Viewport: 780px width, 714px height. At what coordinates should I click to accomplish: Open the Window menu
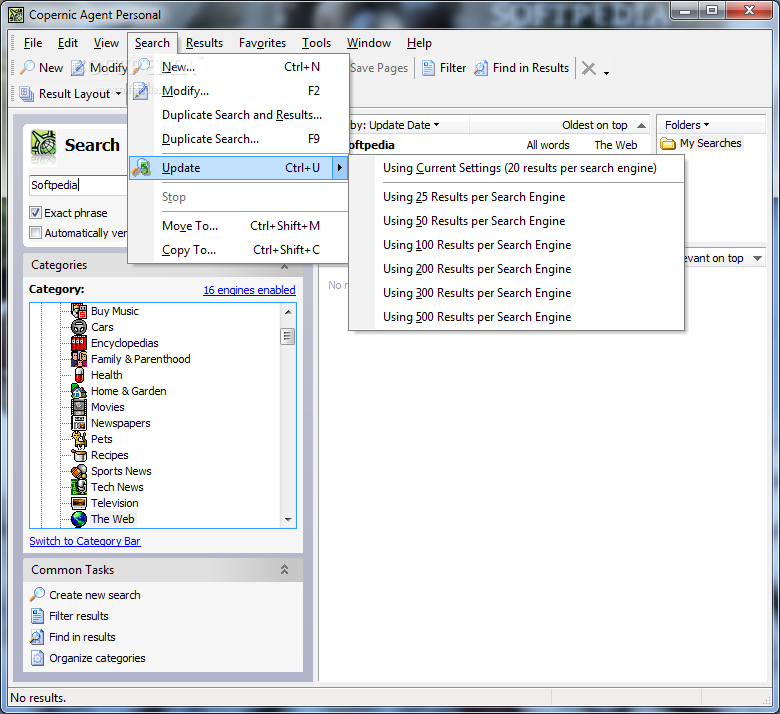(x=369, y=43)
